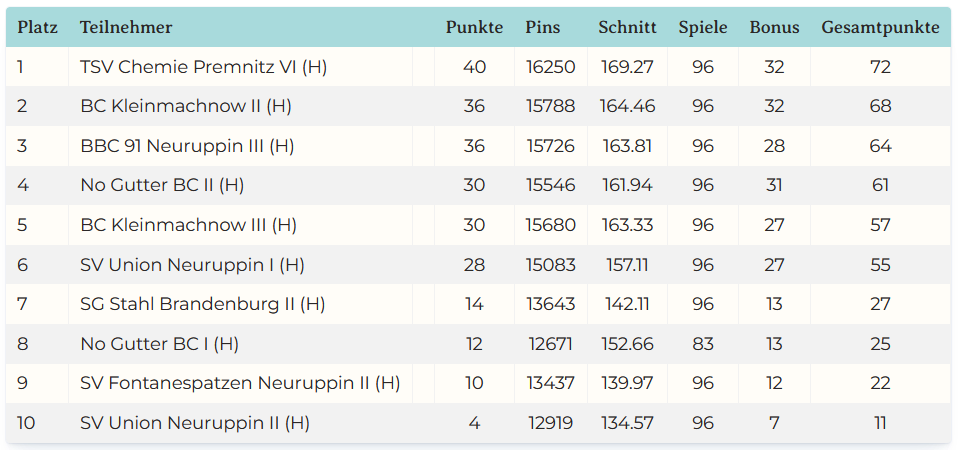Viewport: 960px width, 450px height.
Task: Click the Bonus column header
Action: [x=774, y=28]
